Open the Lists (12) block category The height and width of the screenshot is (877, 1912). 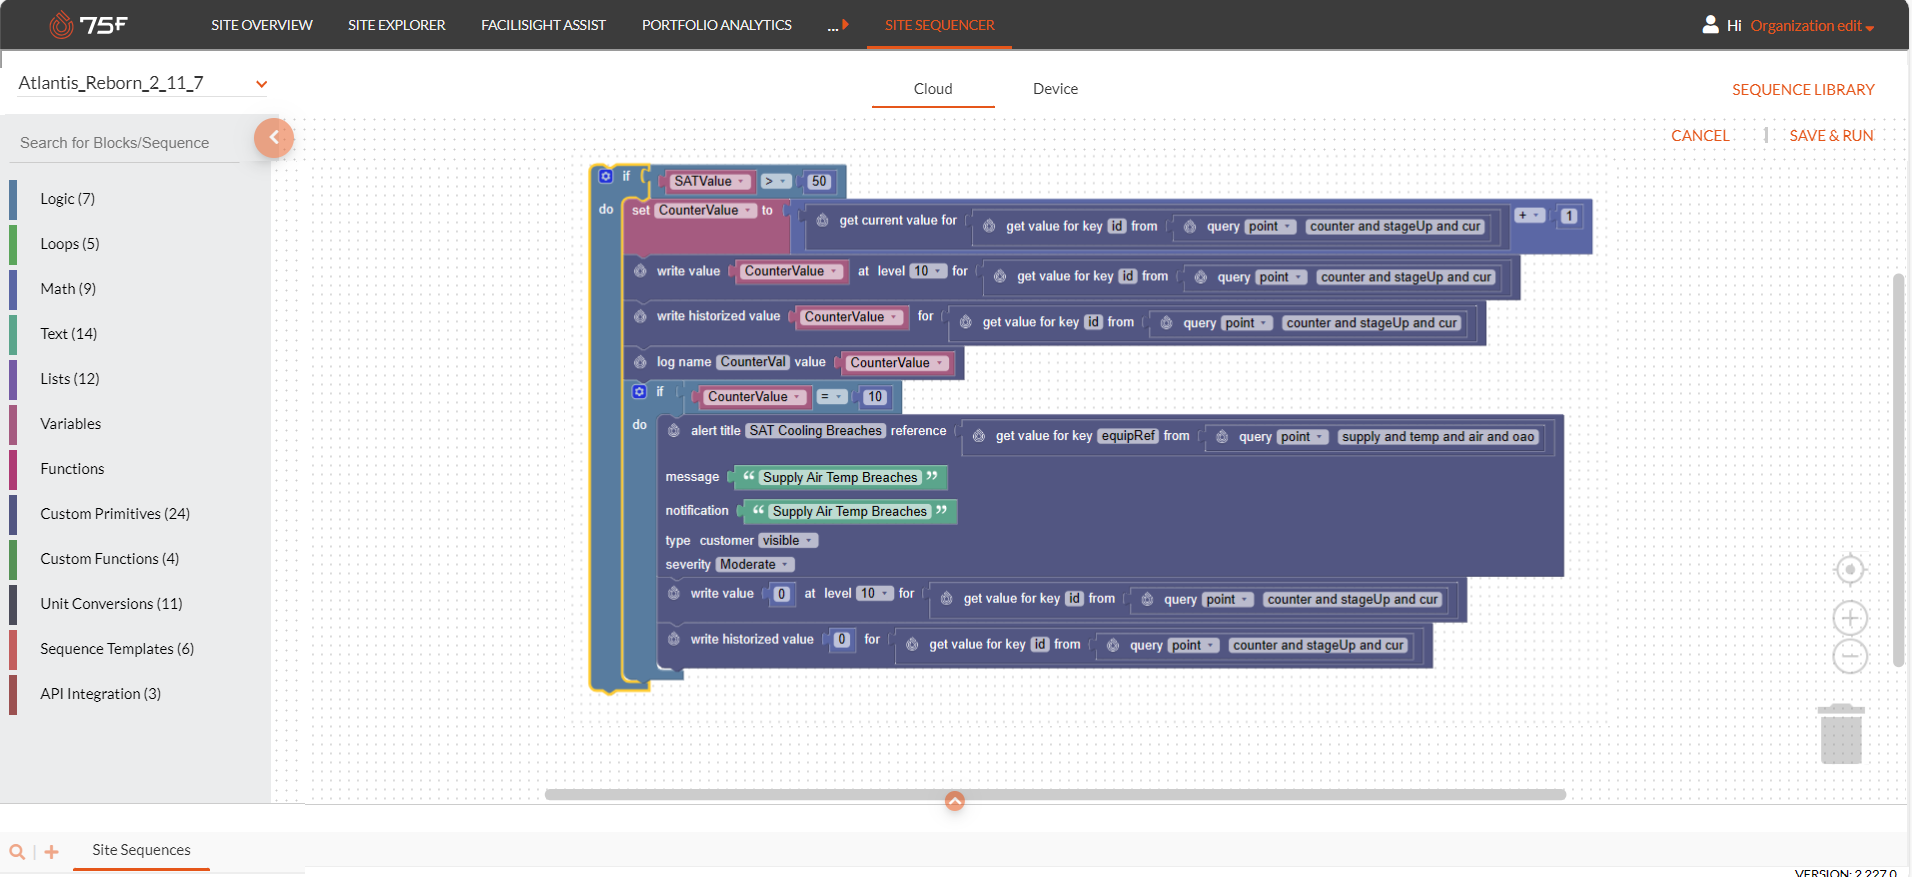tap(70, 379)
